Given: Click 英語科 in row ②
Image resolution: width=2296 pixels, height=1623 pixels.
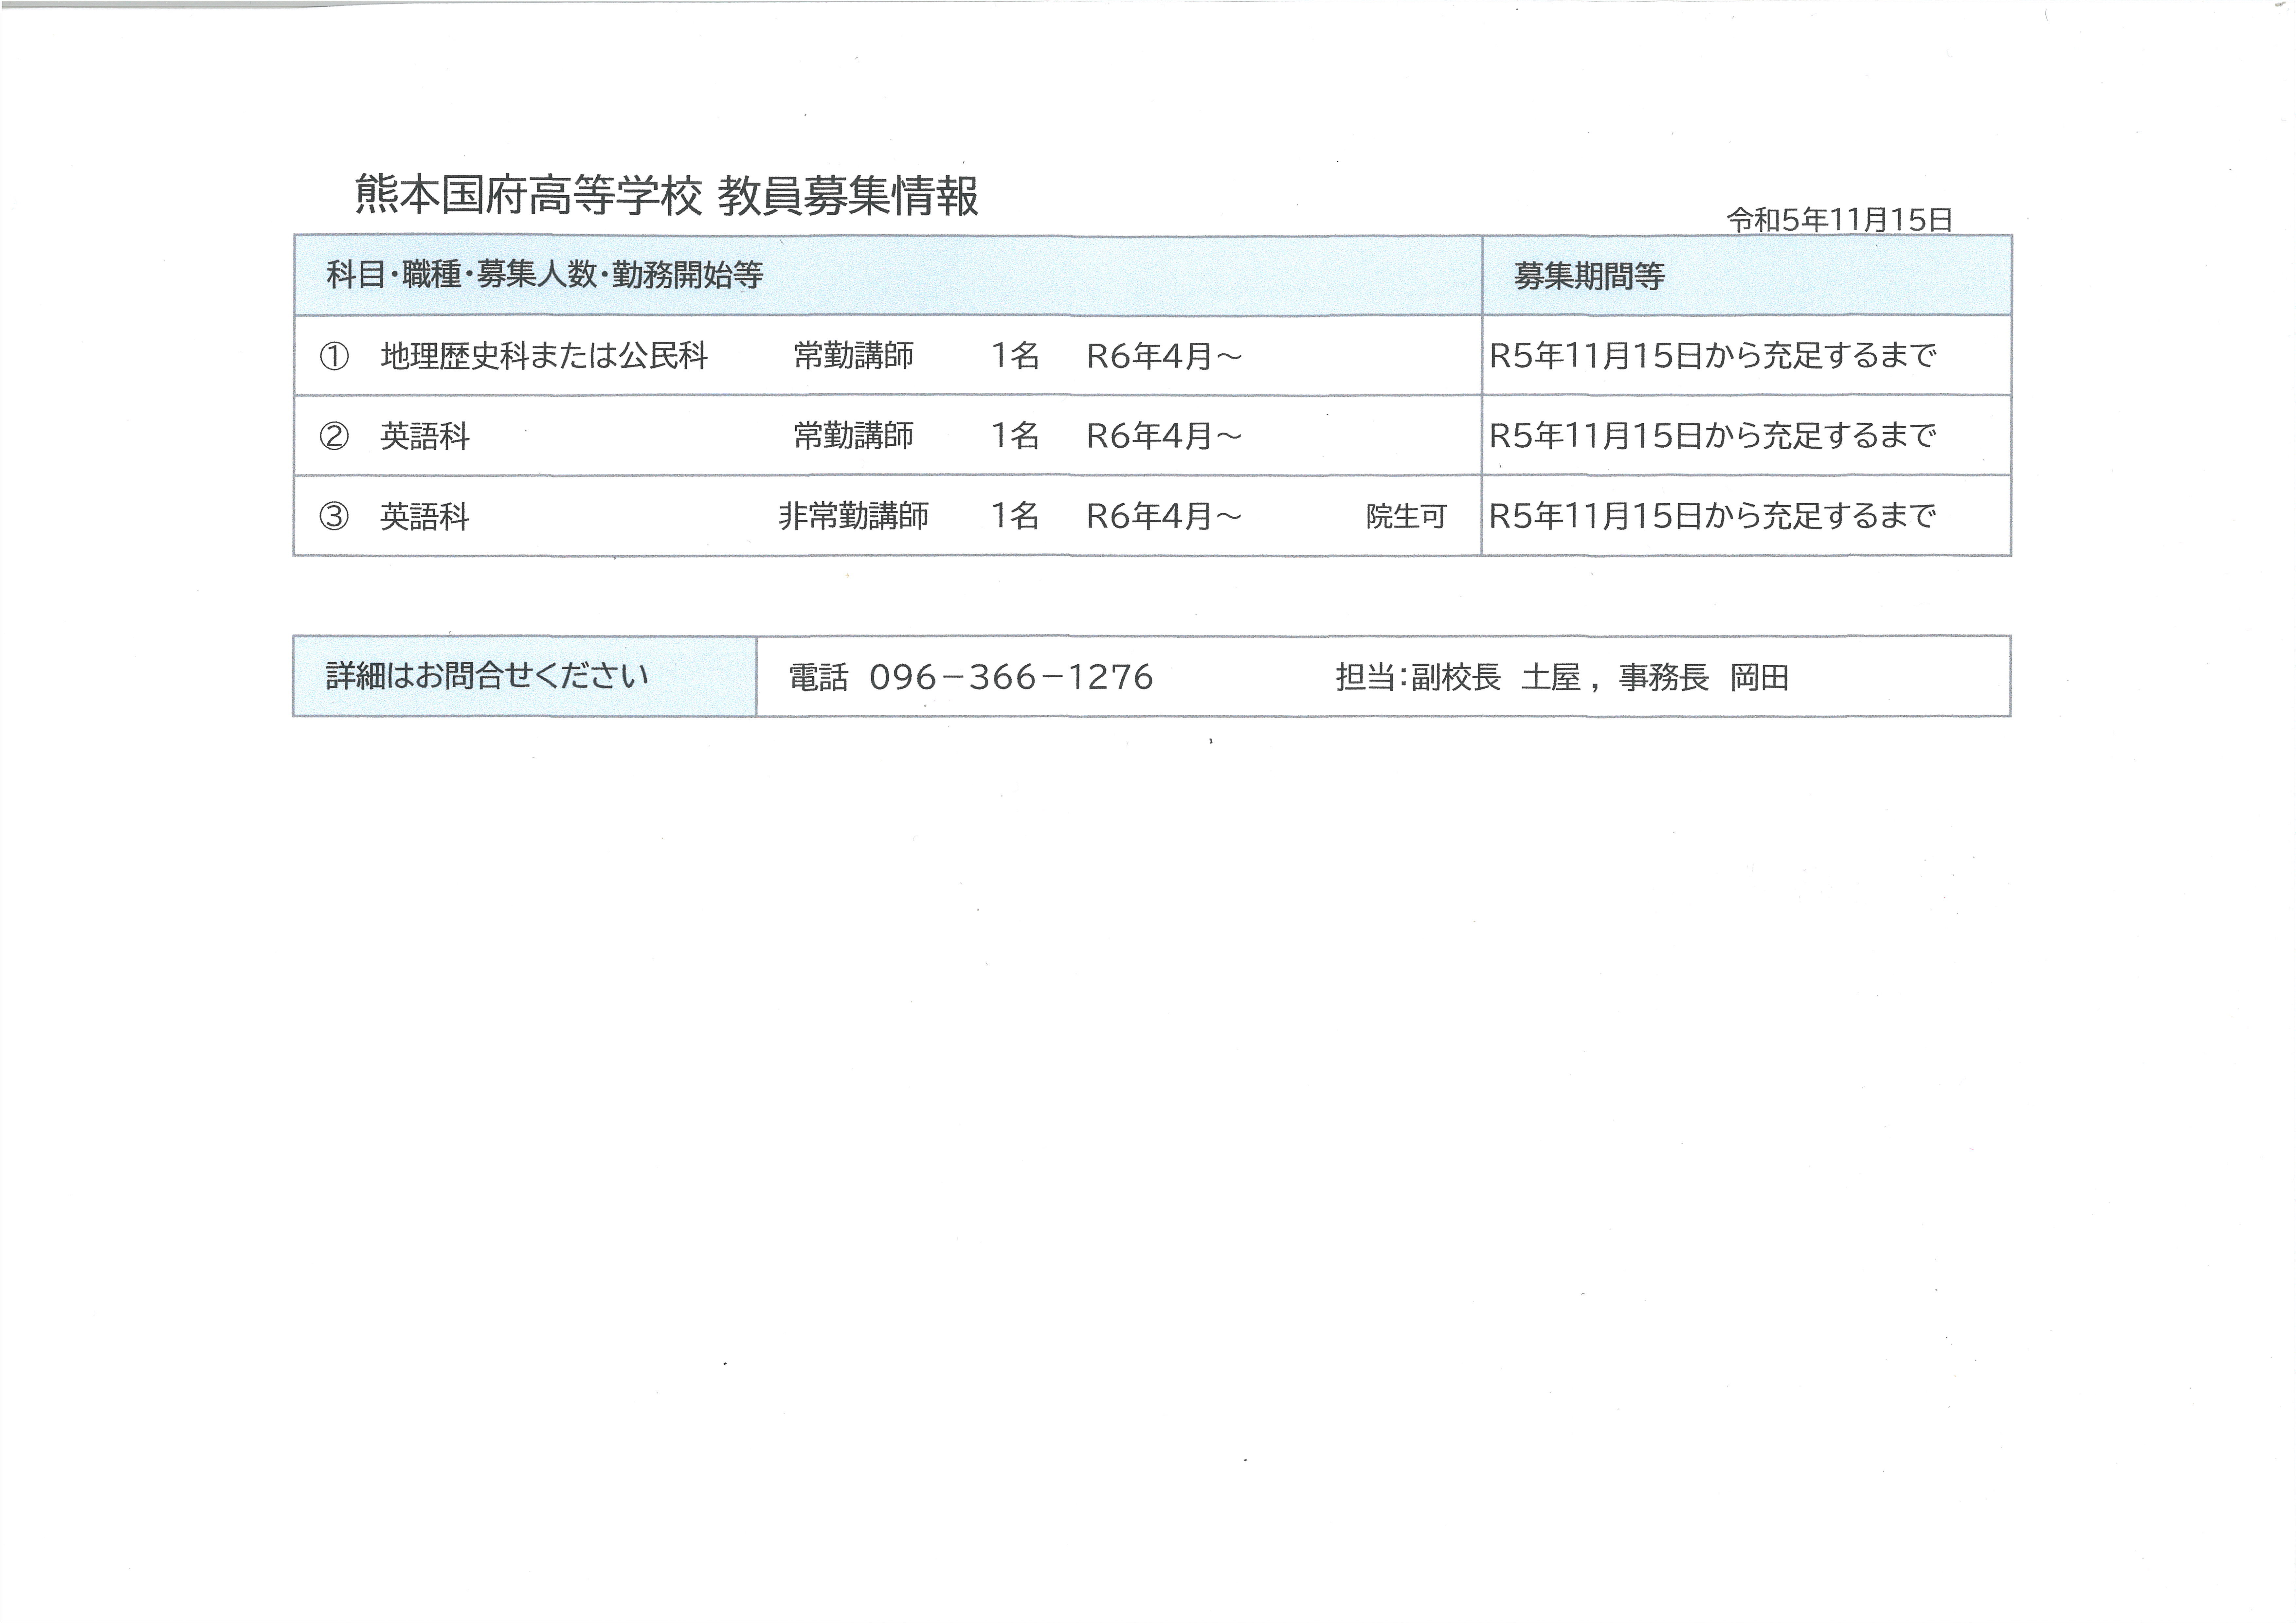Looking at the screenshot, I should click(x=425, y=436).
